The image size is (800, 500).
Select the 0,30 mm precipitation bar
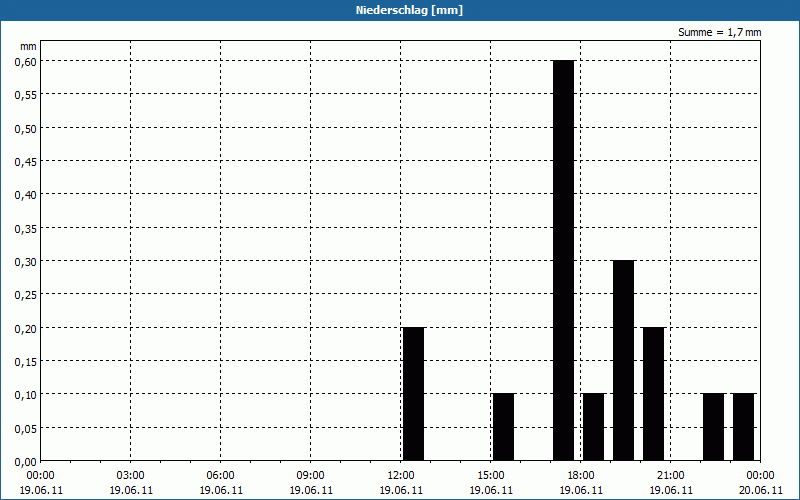pyautogui.click(x=623, y=360)
